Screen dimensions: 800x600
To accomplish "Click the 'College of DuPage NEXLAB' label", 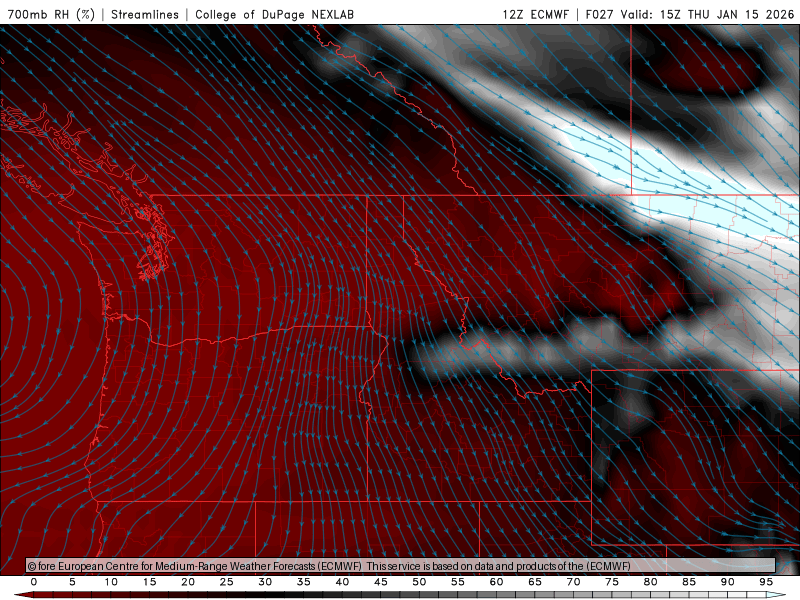I will [x=274, y=14].
